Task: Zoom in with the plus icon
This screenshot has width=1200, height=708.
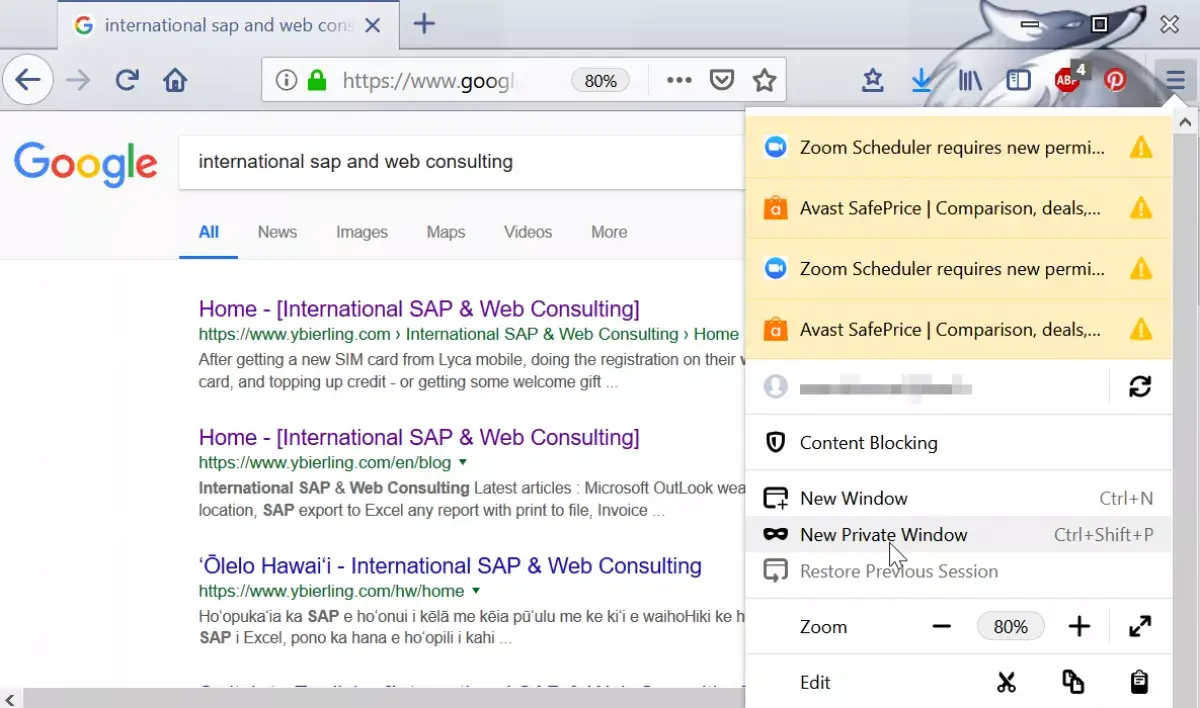Action: [1079, 627]
